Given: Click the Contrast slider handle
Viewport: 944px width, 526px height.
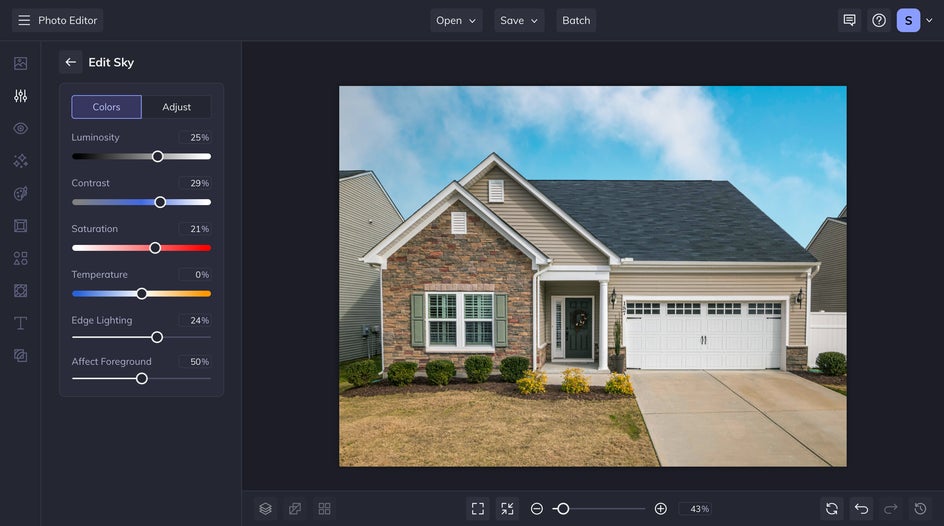Looking at the screenshot, I should pos(160,202).
